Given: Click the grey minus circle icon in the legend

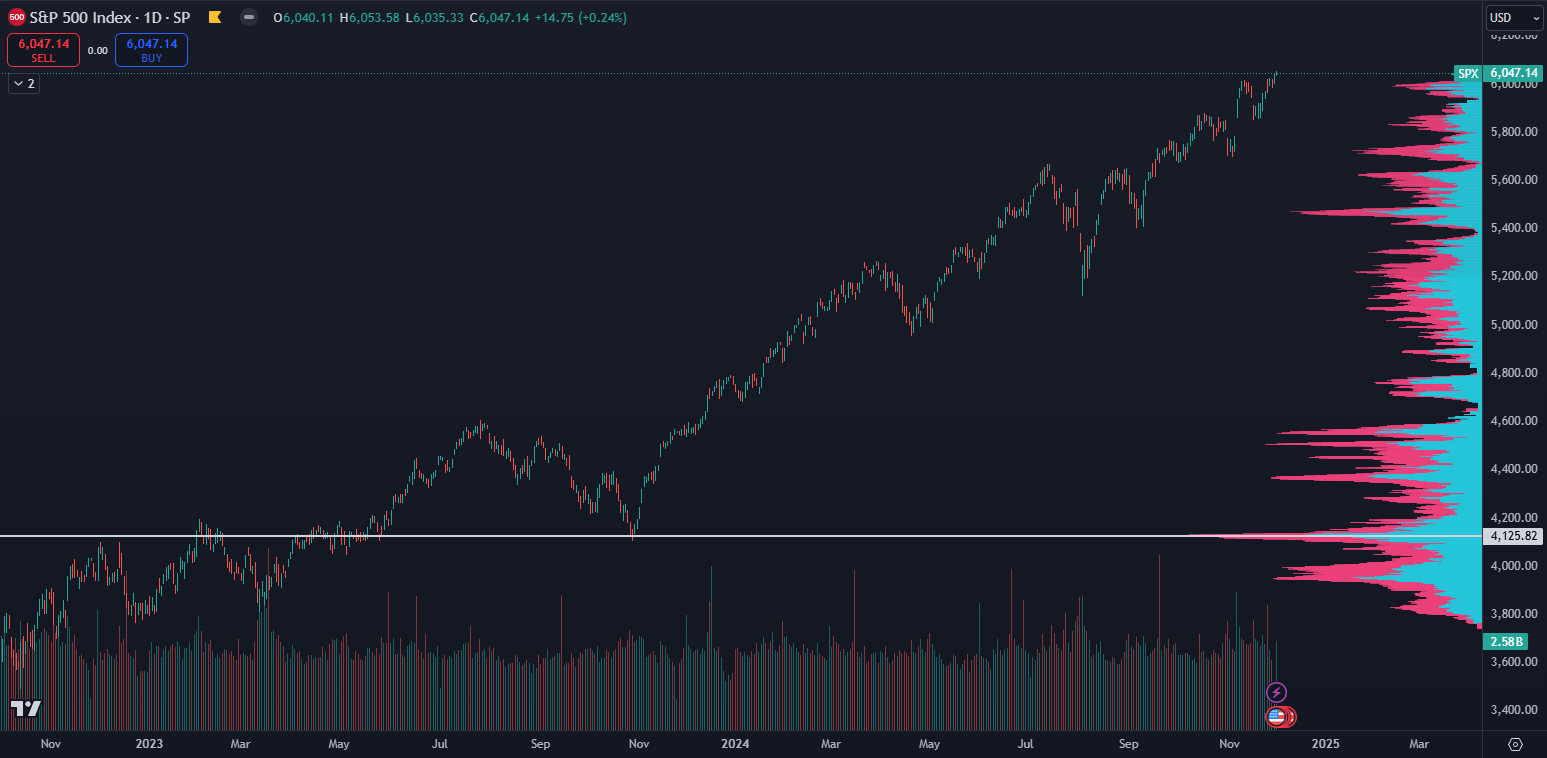Looking at the screenshot, I should pos(248,17).
